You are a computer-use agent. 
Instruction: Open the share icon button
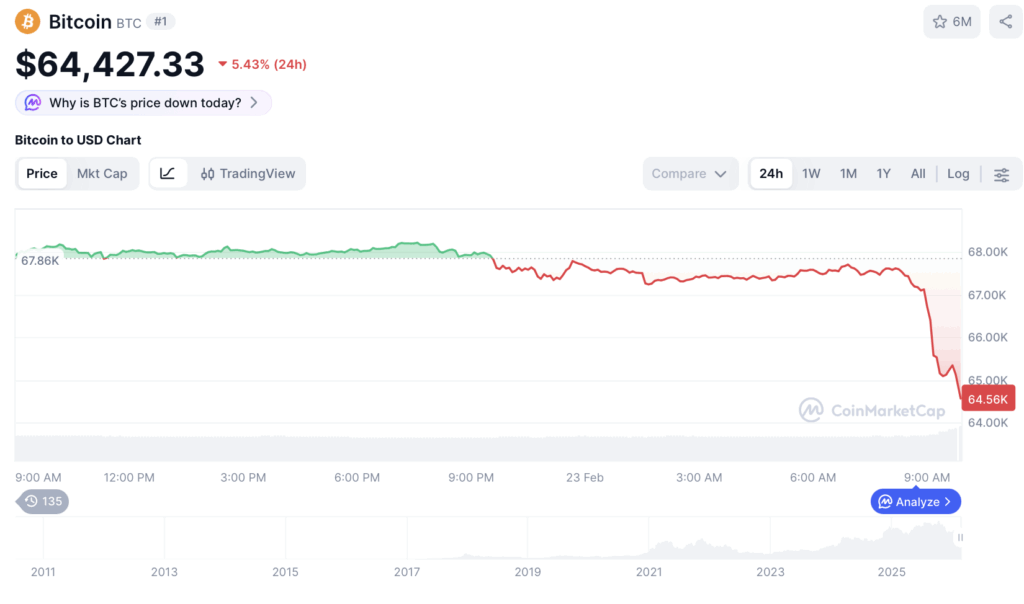click(x=1005, y=22)
